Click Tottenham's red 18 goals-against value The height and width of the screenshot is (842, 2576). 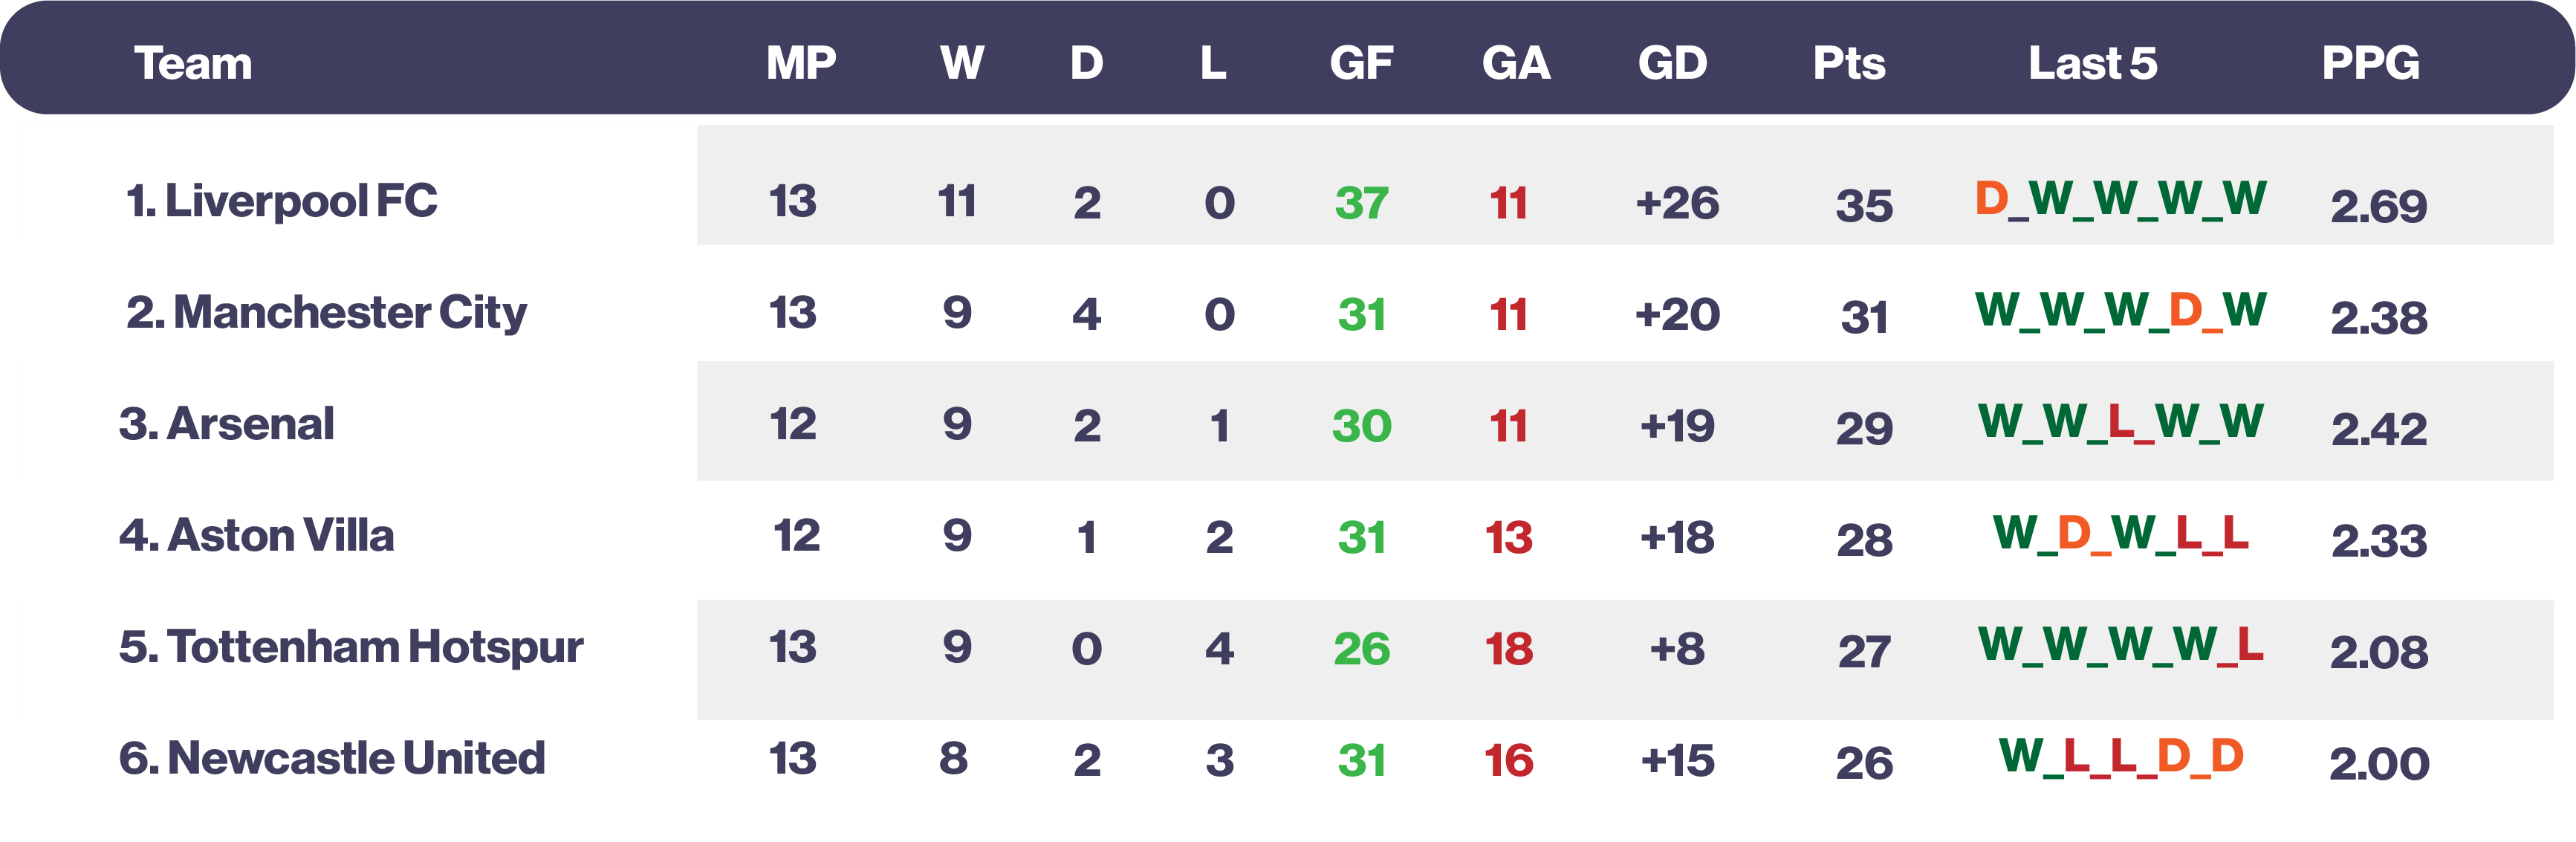click(x=1508, y=649)
